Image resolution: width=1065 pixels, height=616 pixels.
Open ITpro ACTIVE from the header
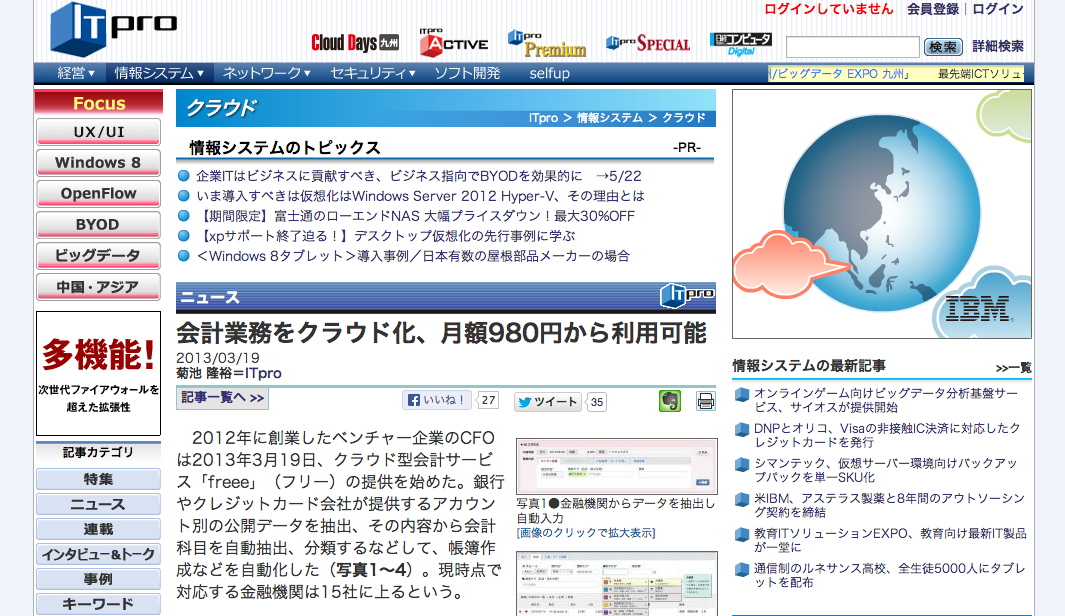455,41
